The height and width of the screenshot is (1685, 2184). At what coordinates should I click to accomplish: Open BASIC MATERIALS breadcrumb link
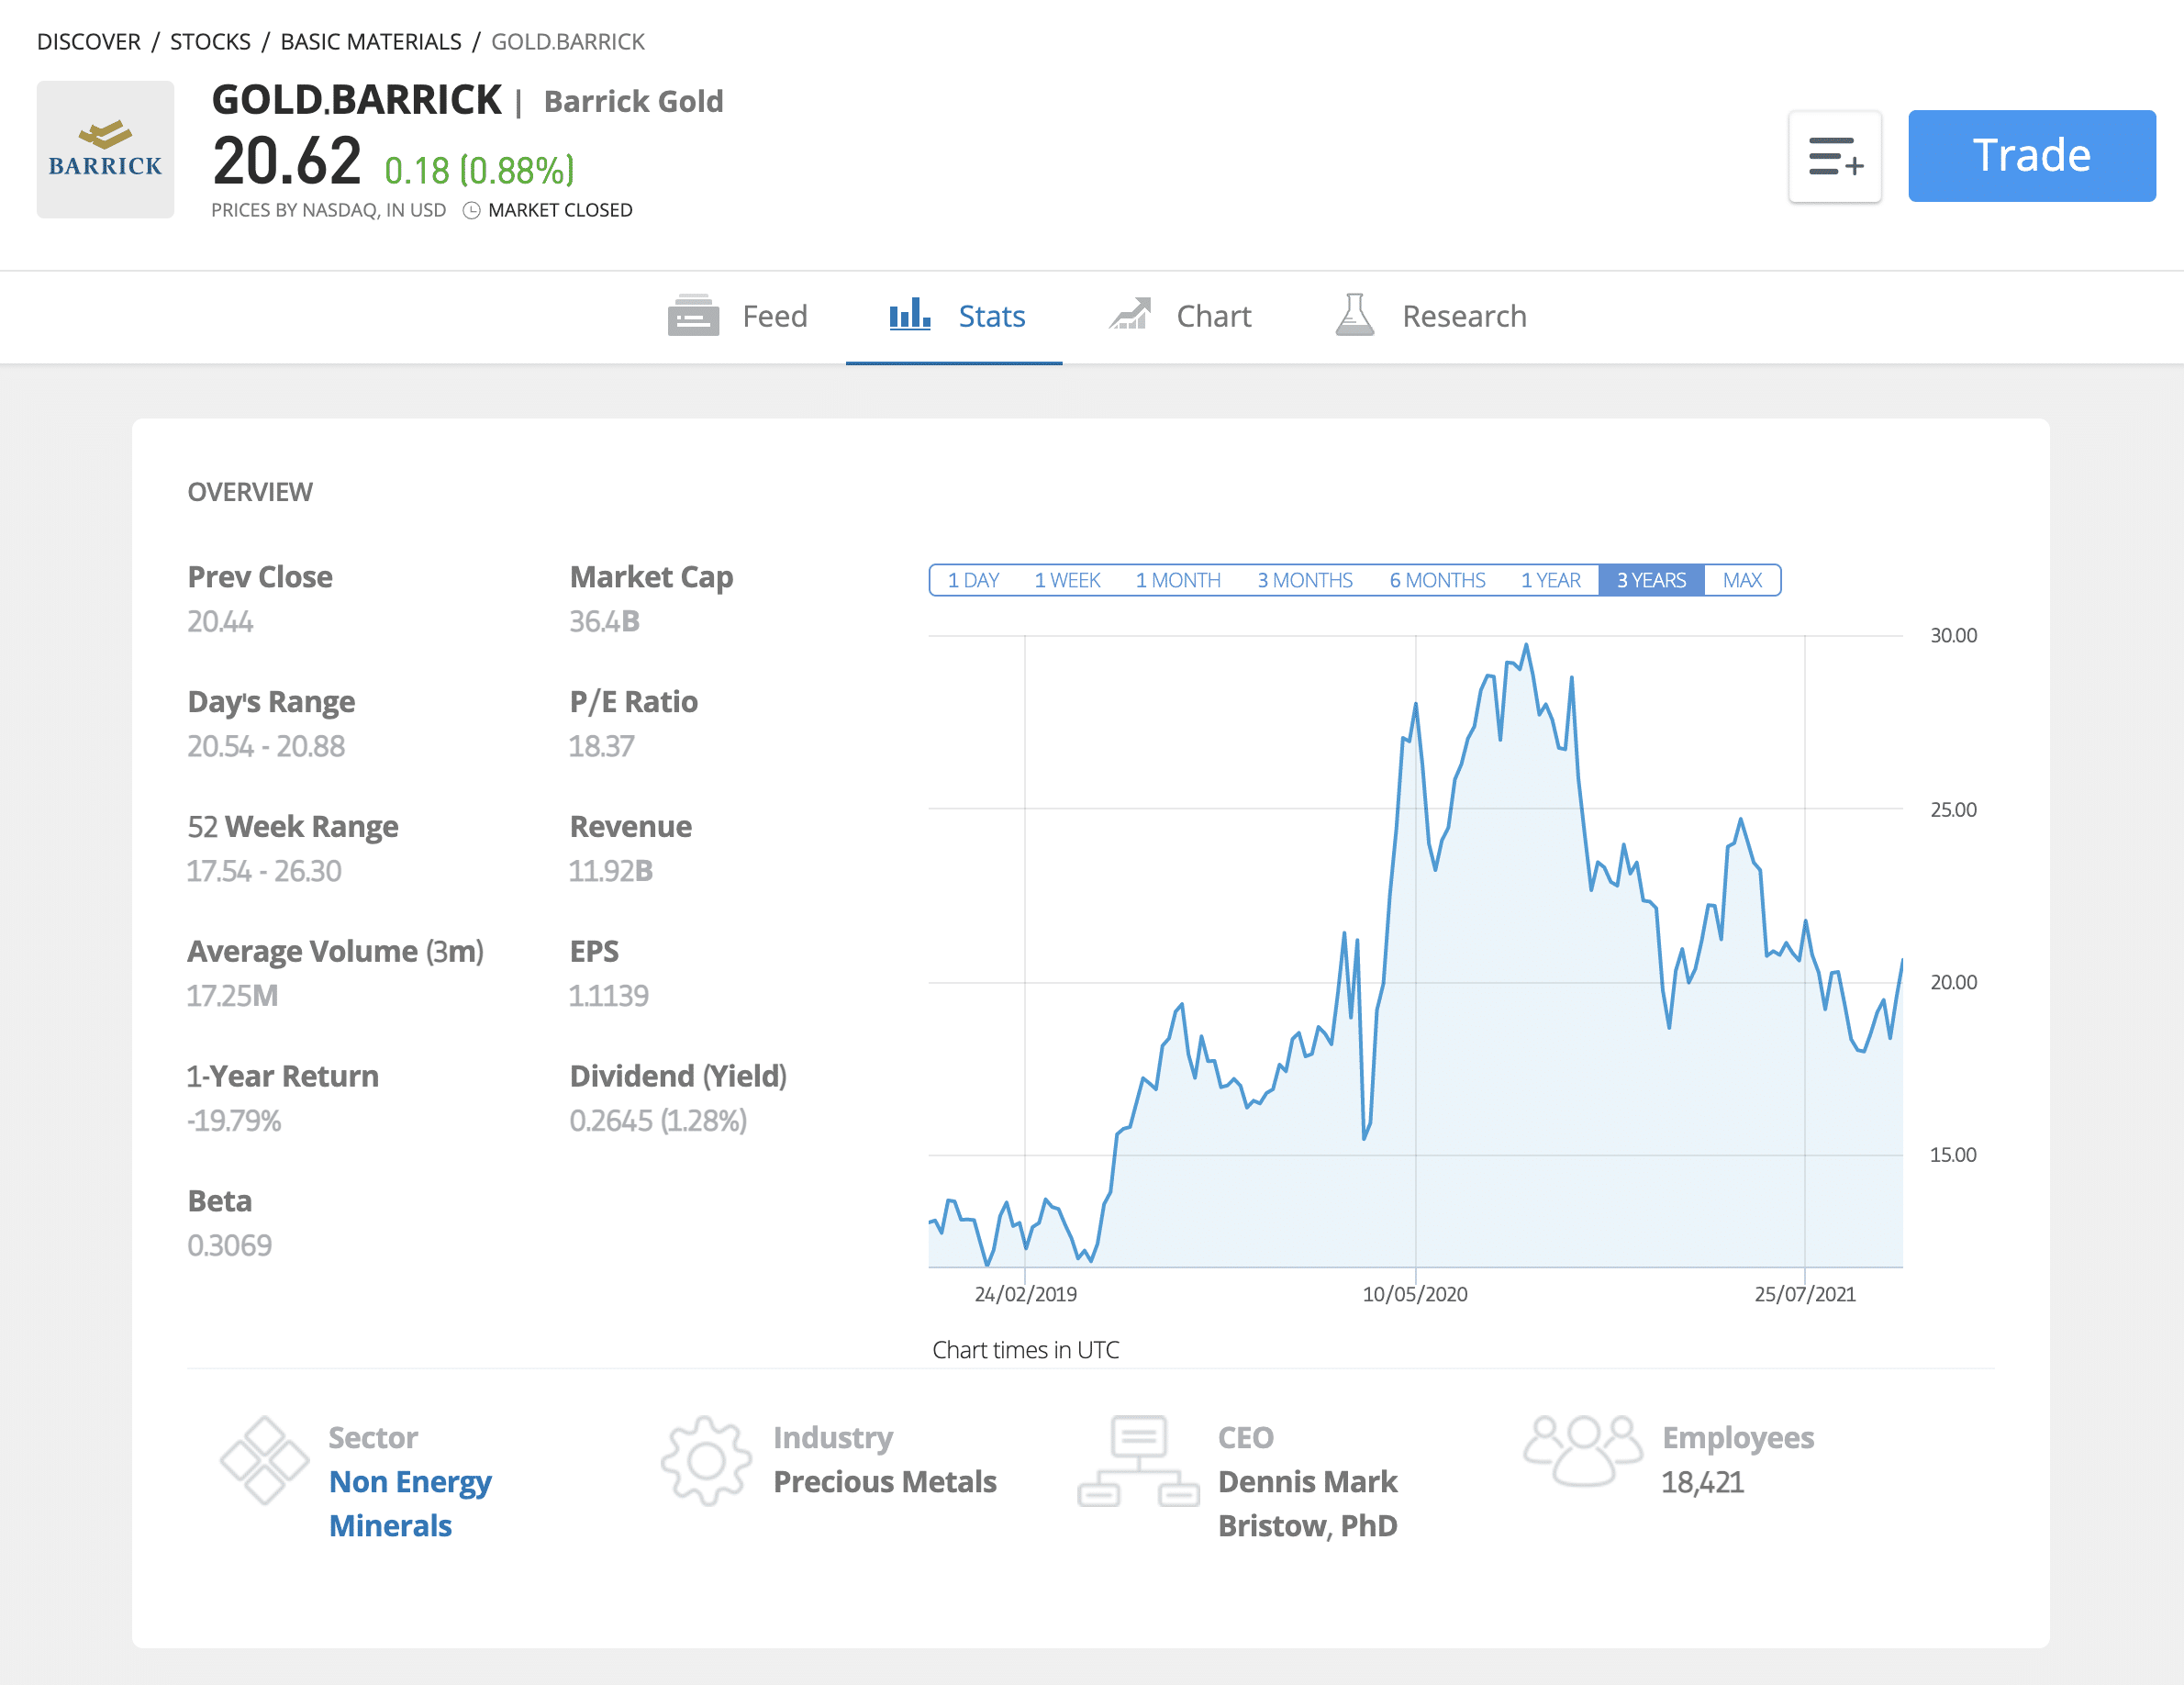click(x=371, y=42)
